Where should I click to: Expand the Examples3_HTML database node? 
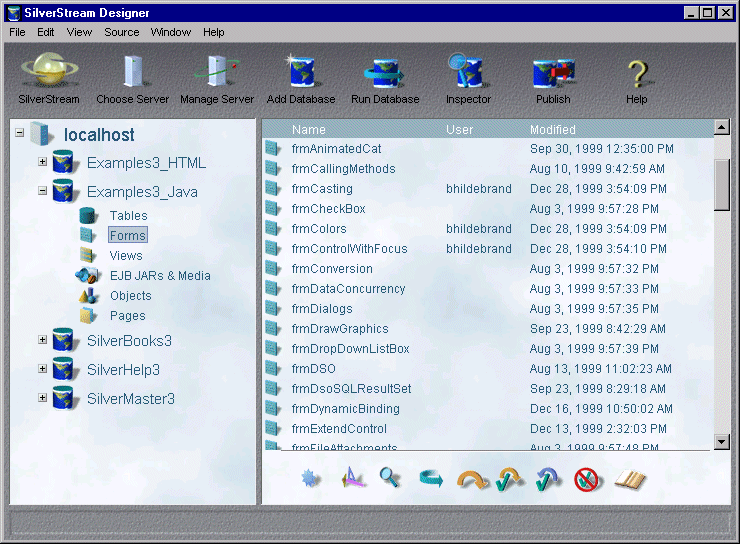point(42,161)
